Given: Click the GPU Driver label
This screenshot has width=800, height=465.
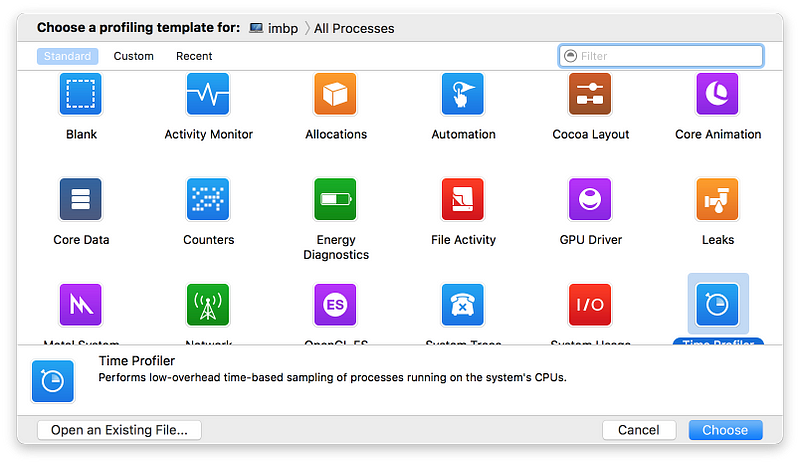Looking at the screenshot, I should click(x=590, y=239).
